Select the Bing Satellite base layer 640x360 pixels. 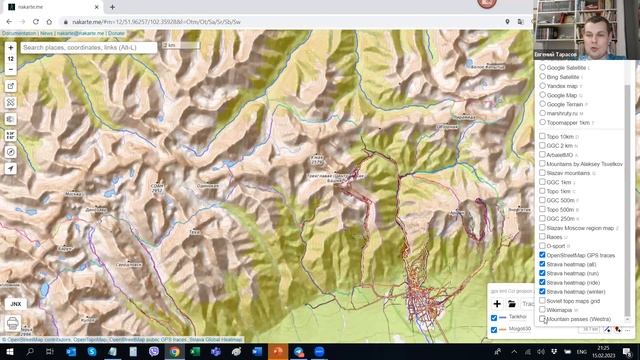tap(542, 77)
